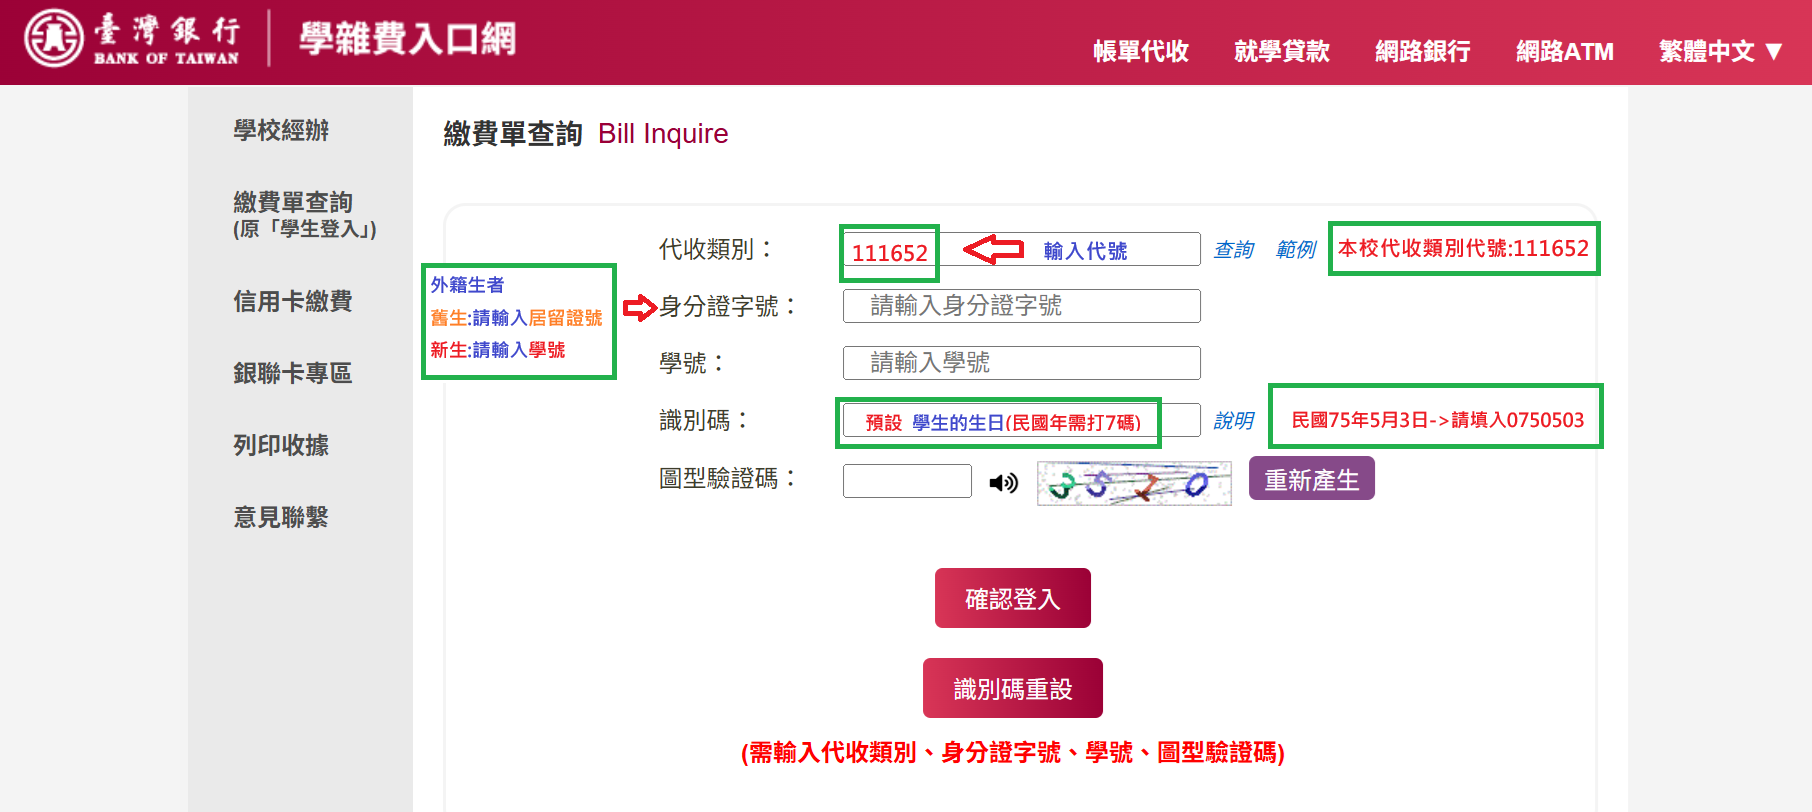Click the 範例 link beside 代收類別
The width and height of the screenshot is (1812, 812).
(1295, 249)
